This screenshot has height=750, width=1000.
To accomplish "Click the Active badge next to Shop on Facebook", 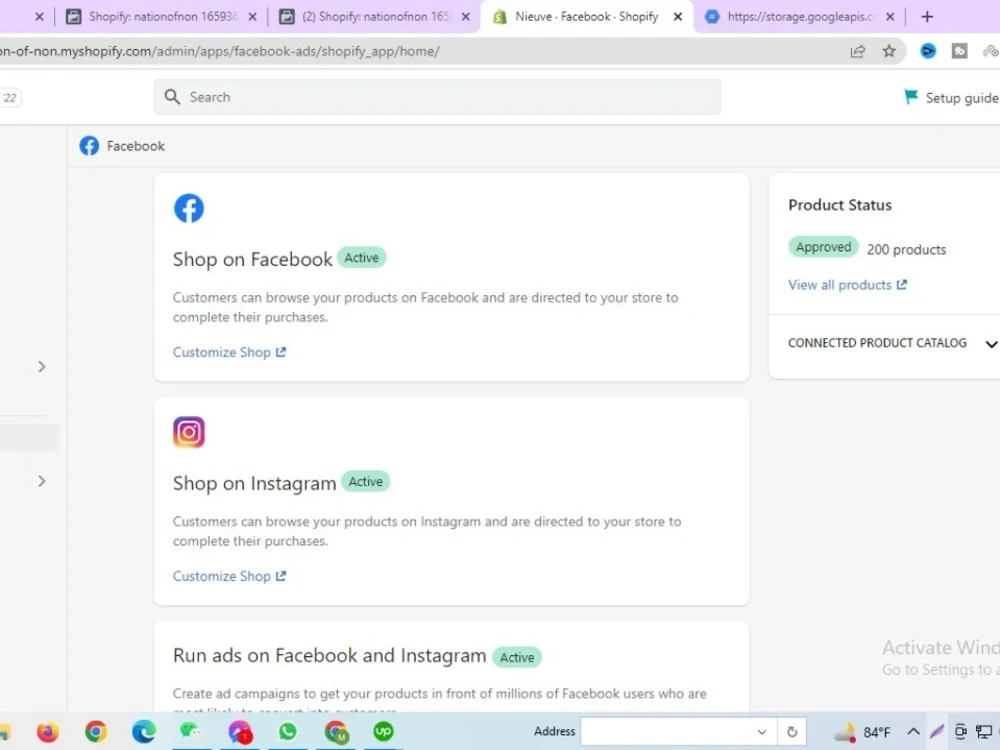I will (362, 258).
